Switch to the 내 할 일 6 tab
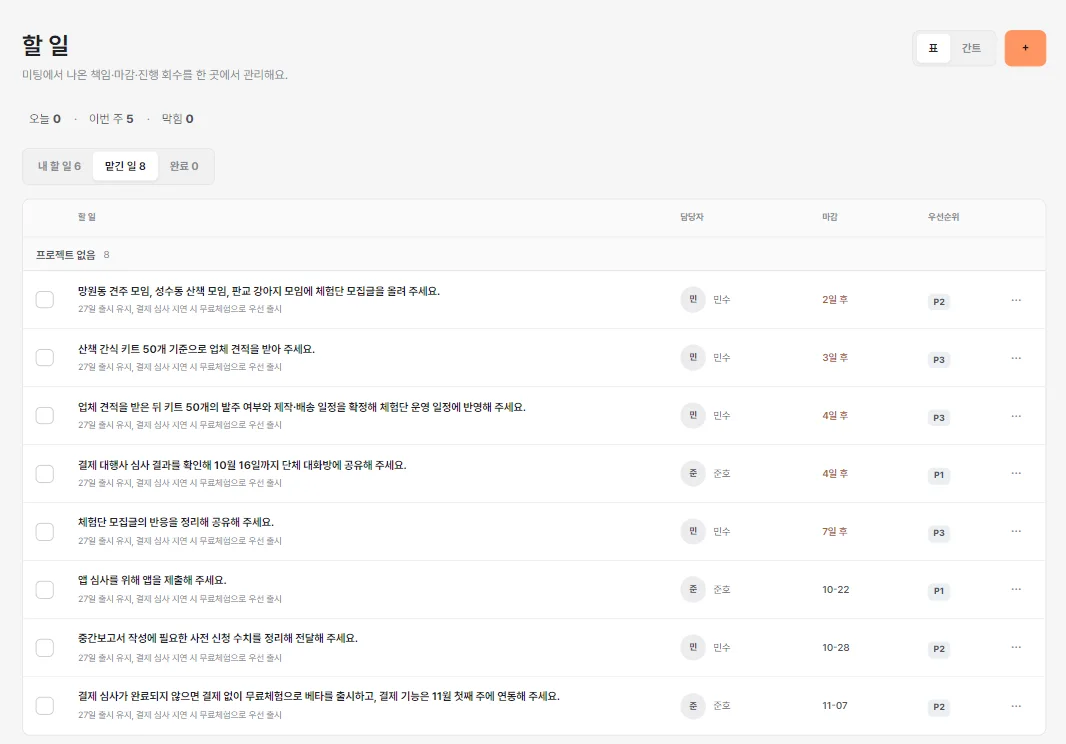 pos(59,166)
